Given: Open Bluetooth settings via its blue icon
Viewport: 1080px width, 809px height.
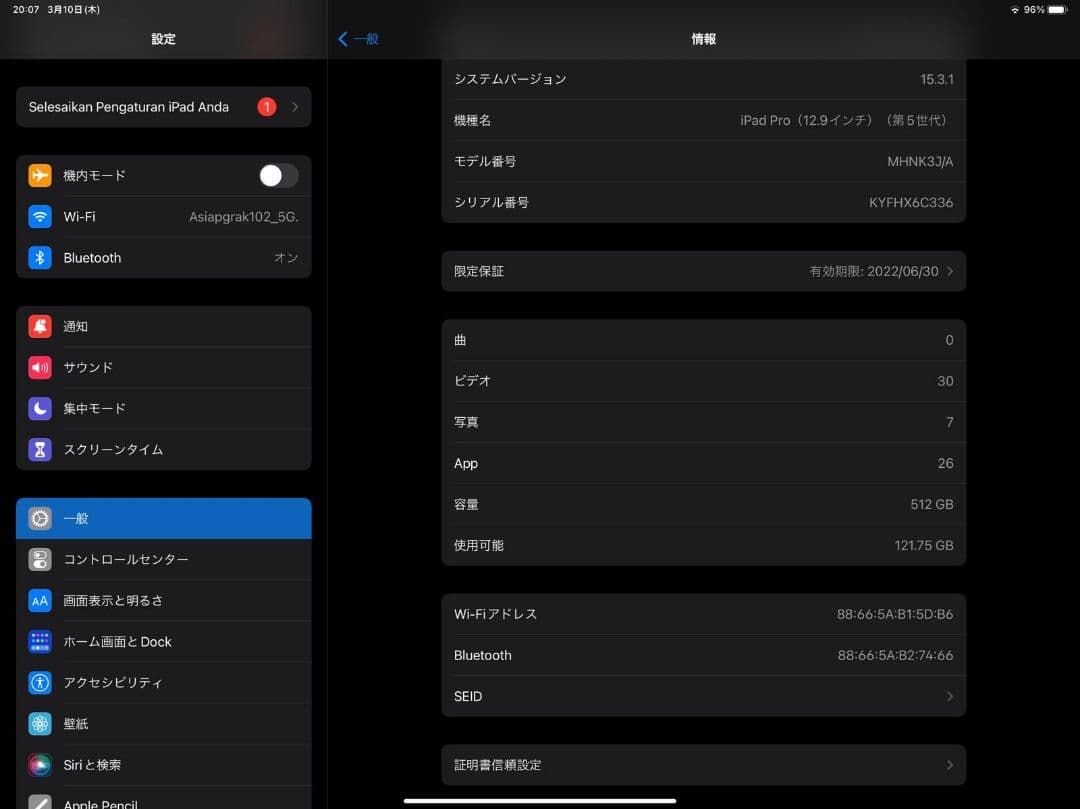Looking at the screenshot, I should pos(39,257).
